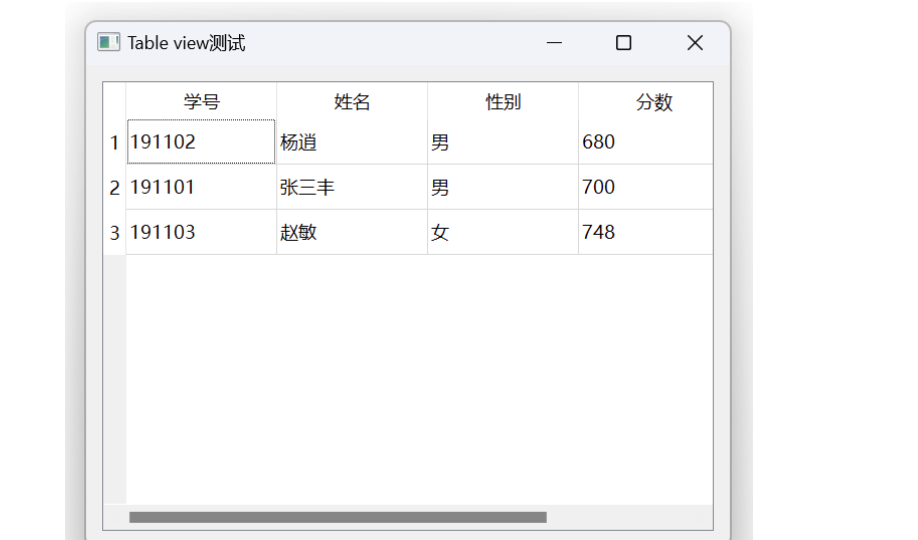This screenshot has width=918, height=540.
Task: Select cell 191102
Action: [x=201, y=142]
